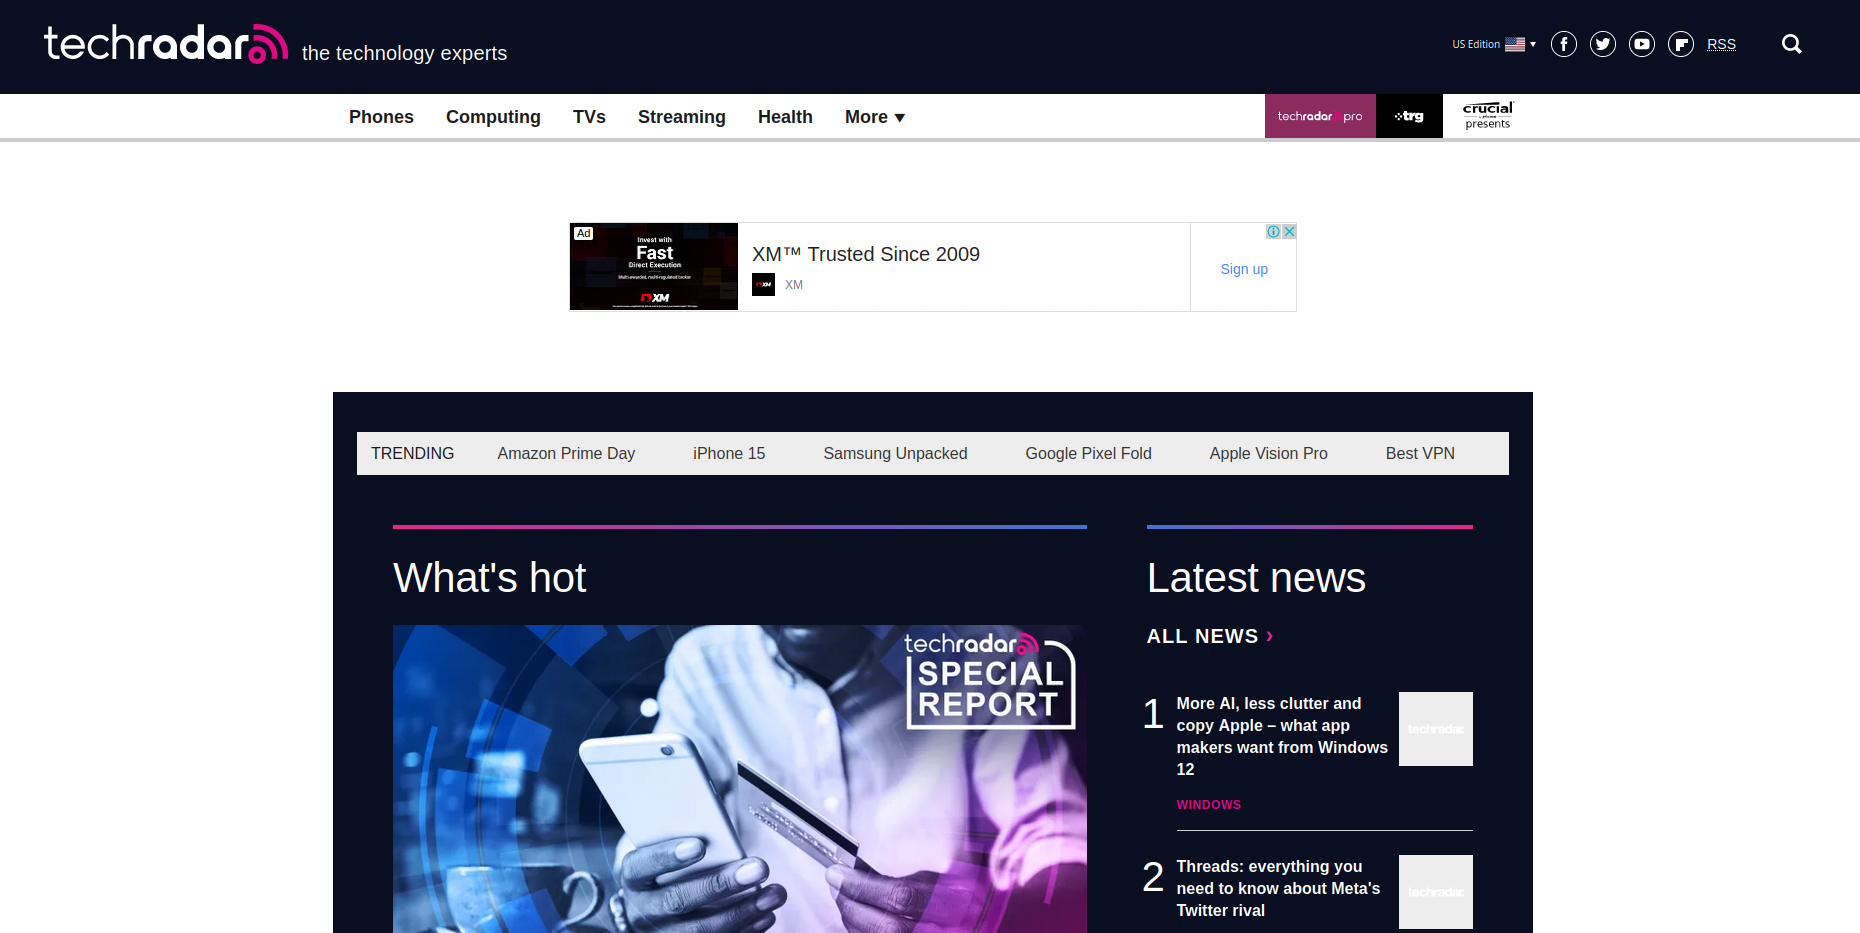Open trending topic Samsung Unpacked
Image resolution: width=1860 pixels, height=933 pixels.
(895, 453)
